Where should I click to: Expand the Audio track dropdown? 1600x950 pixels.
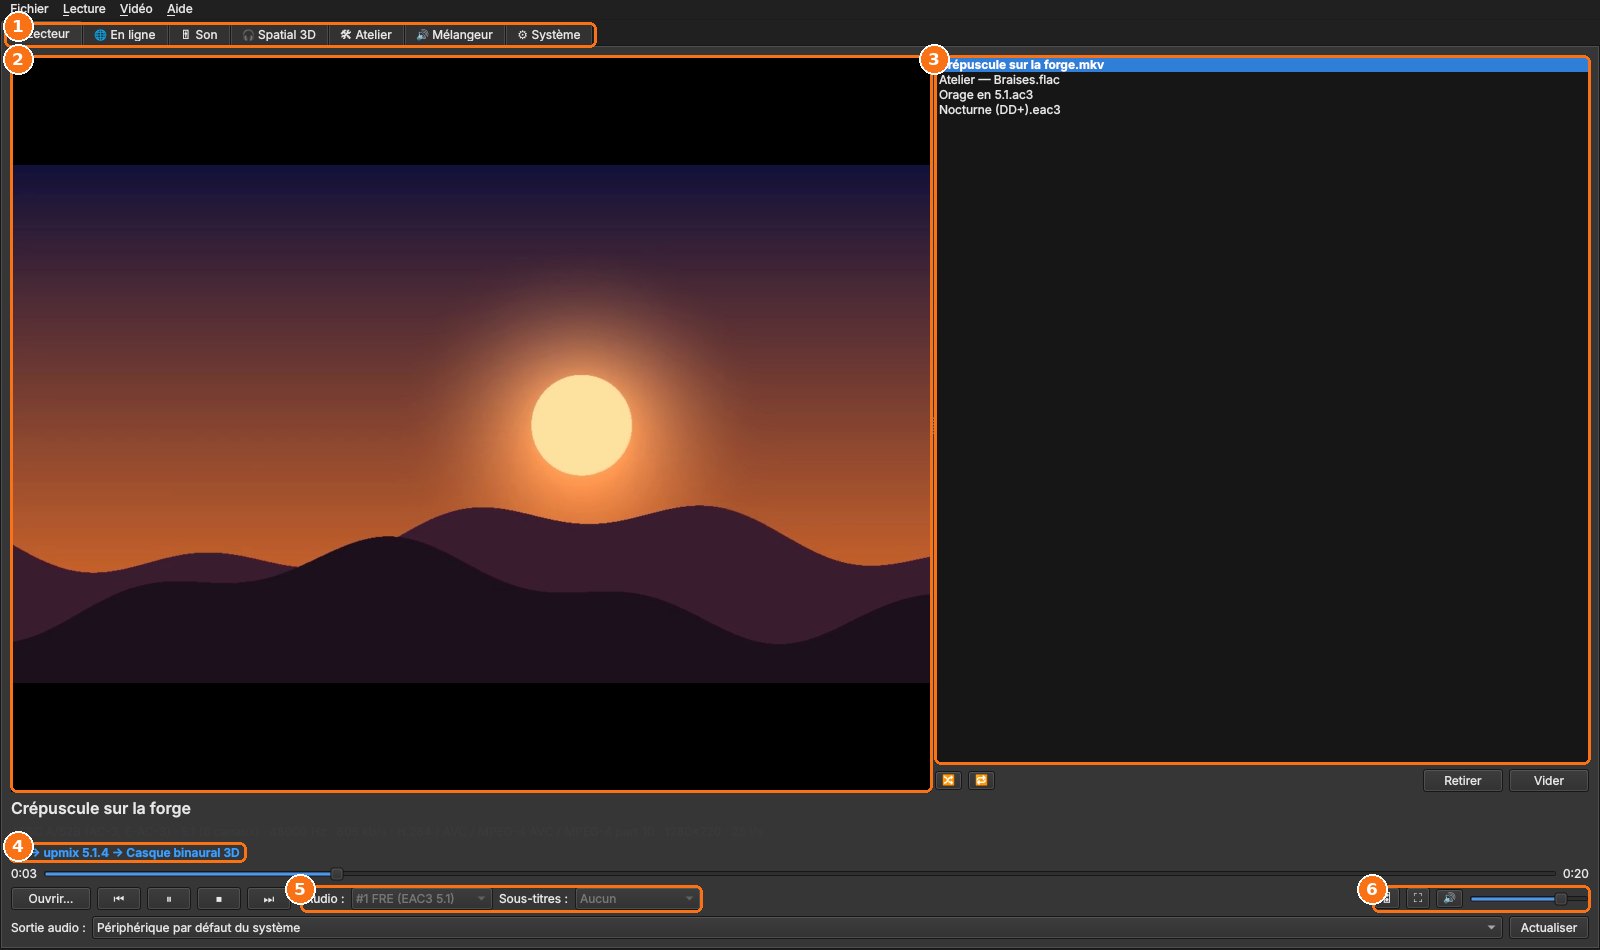(421, 899)
